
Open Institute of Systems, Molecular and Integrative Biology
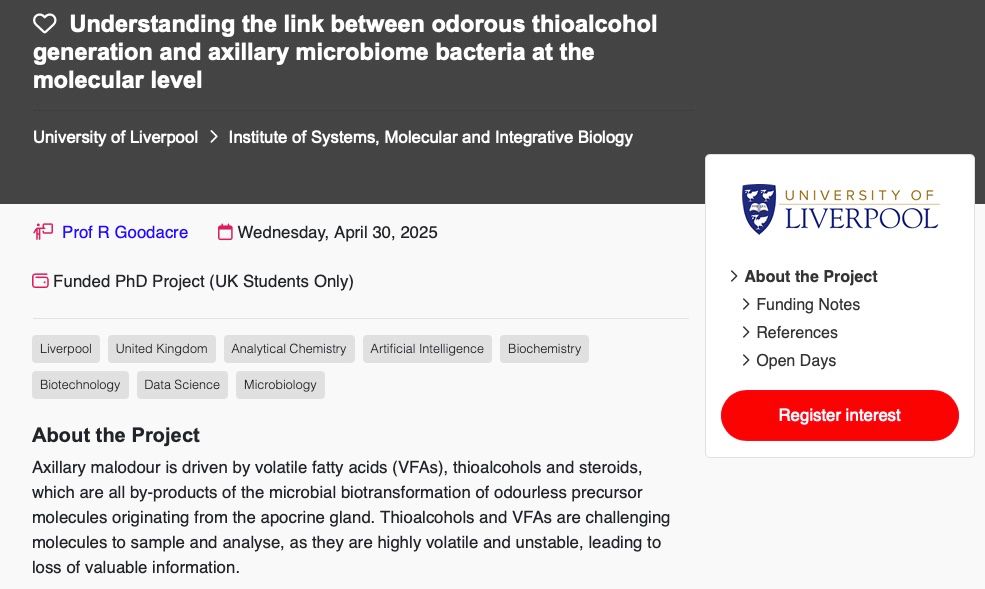point(430,137)
